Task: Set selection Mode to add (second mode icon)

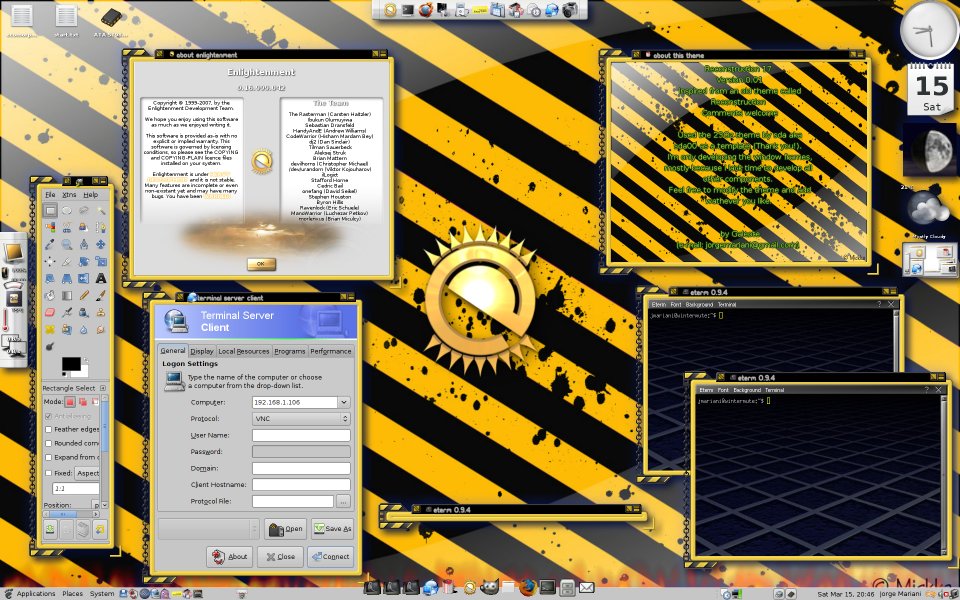Action: click(x=83, y=402)
